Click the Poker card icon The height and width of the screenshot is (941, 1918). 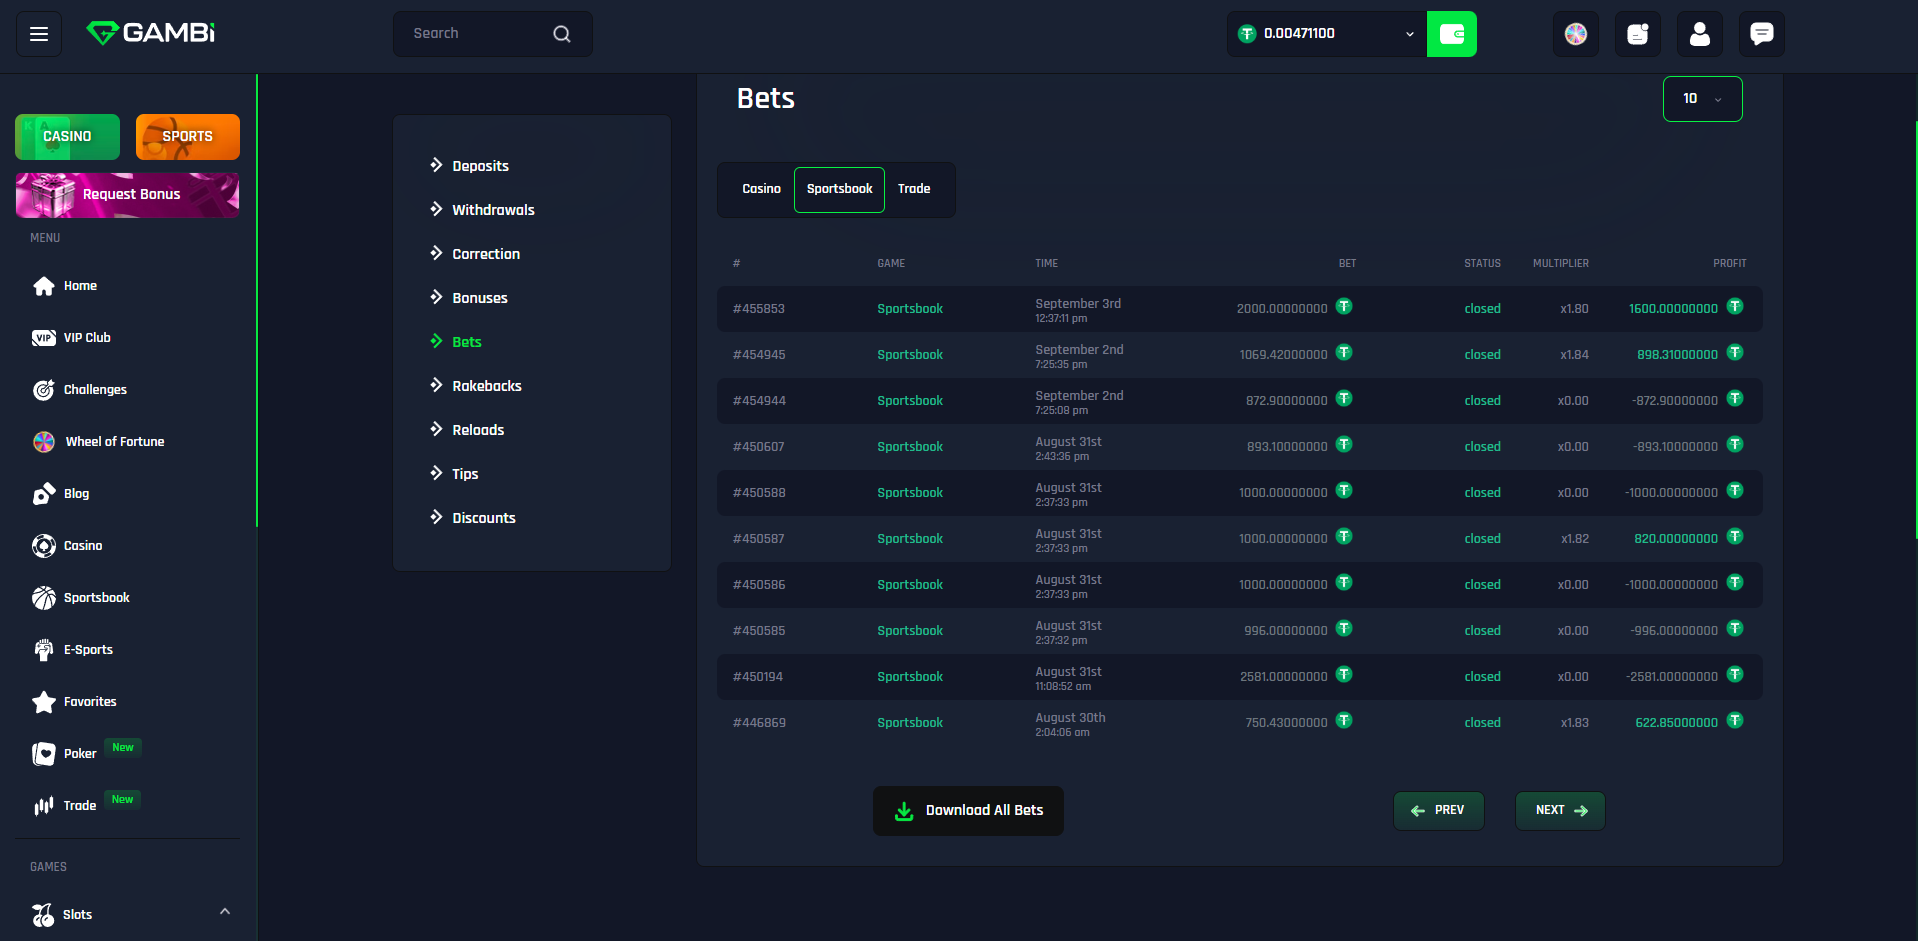coord(44,754)
